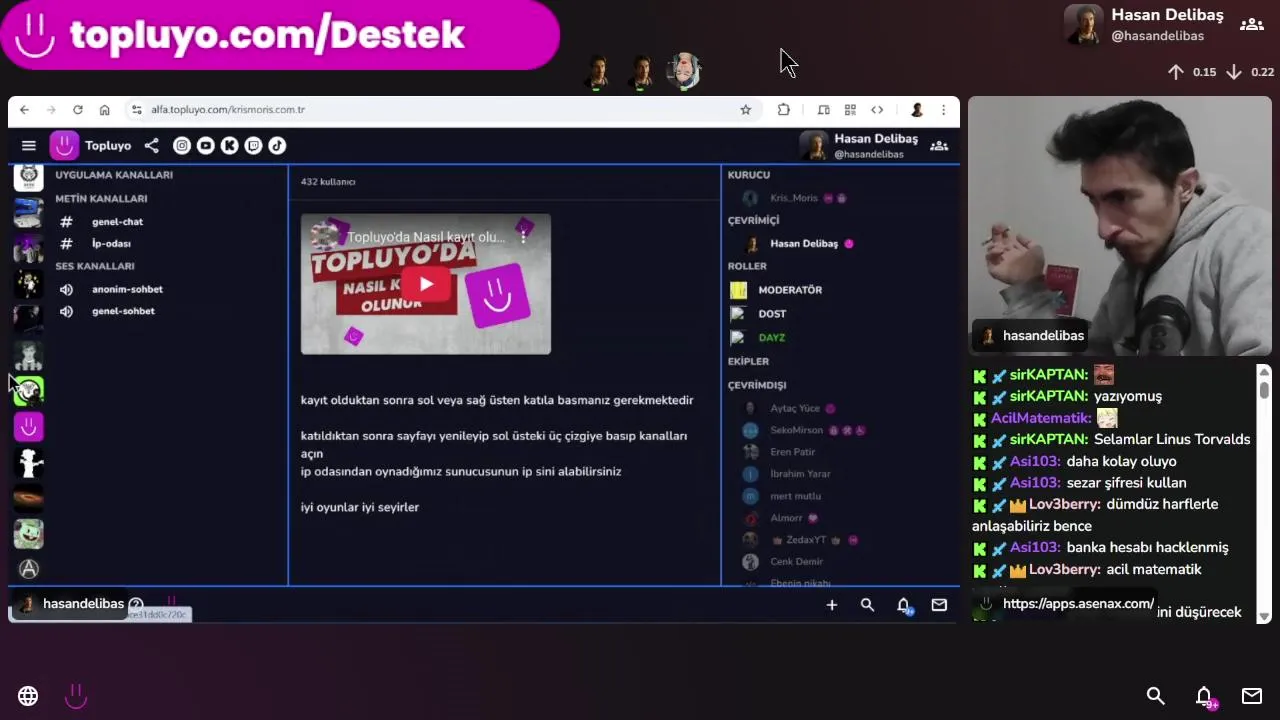Select the white chef silhouette server icon
The height and width of the screenshot is (720, 1280).
(28, 463)
